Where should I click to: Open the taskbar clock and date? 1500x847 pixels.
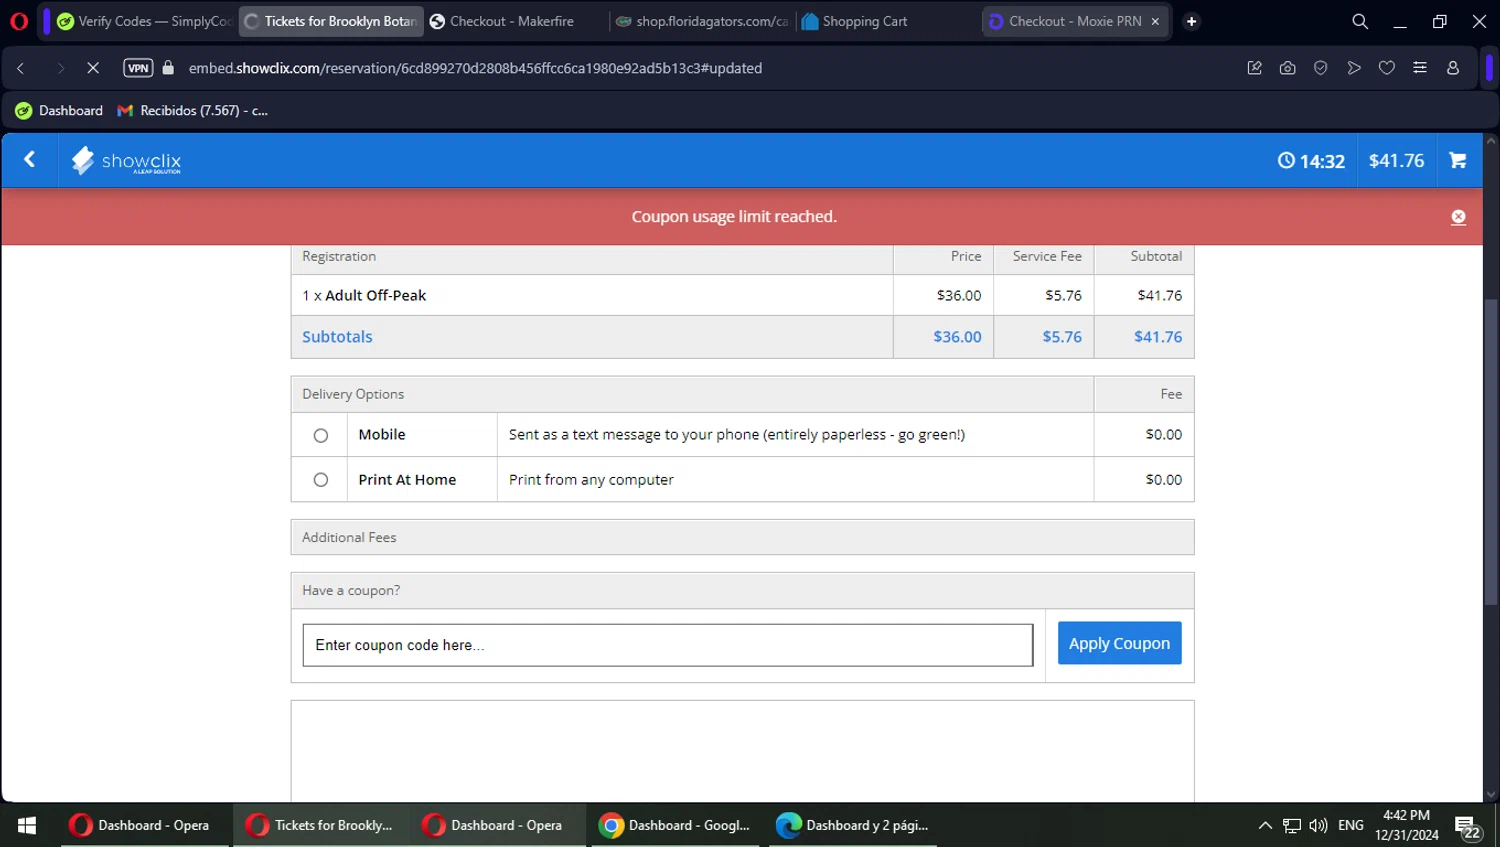pyautogui.click(x=1406, y=825)
